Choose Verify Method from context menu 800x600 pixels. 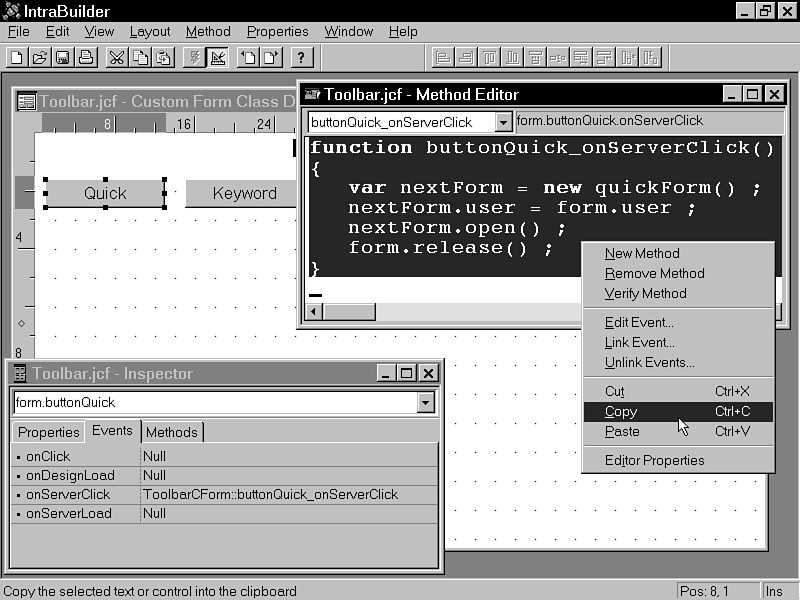(678, 293)
